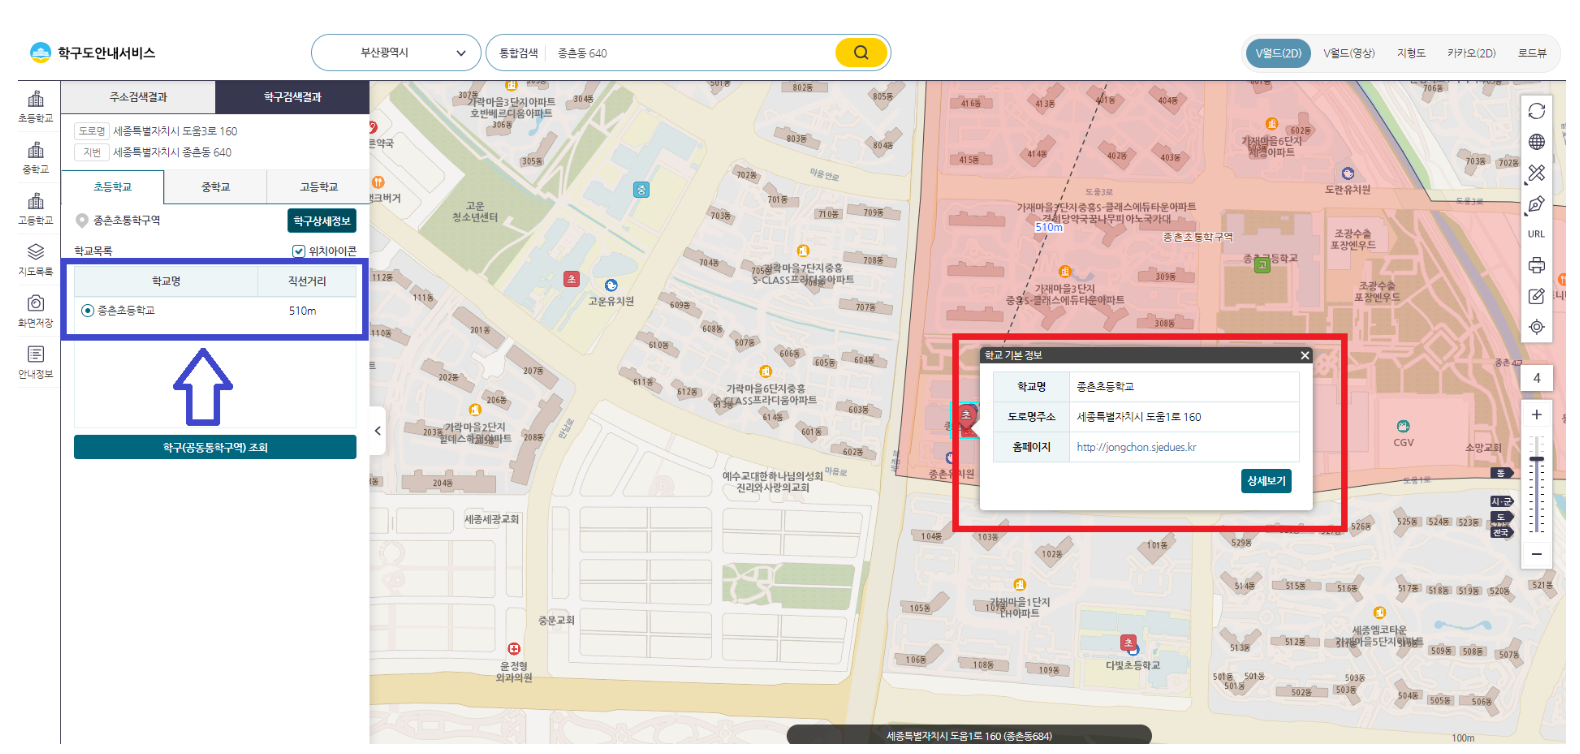The image size is (1580, 754).
Task: Click the print map icon
Action: tap(1537, 265)
